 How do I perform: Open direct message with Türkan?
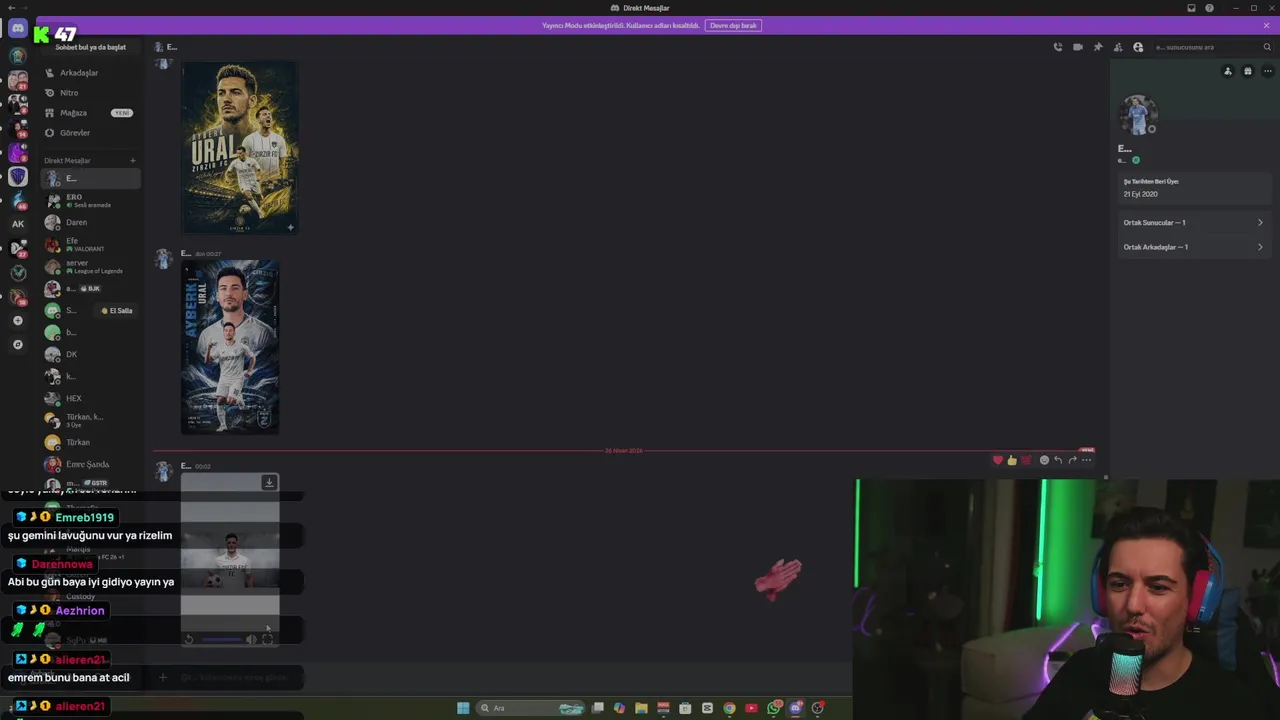click(x=90, y=442)
